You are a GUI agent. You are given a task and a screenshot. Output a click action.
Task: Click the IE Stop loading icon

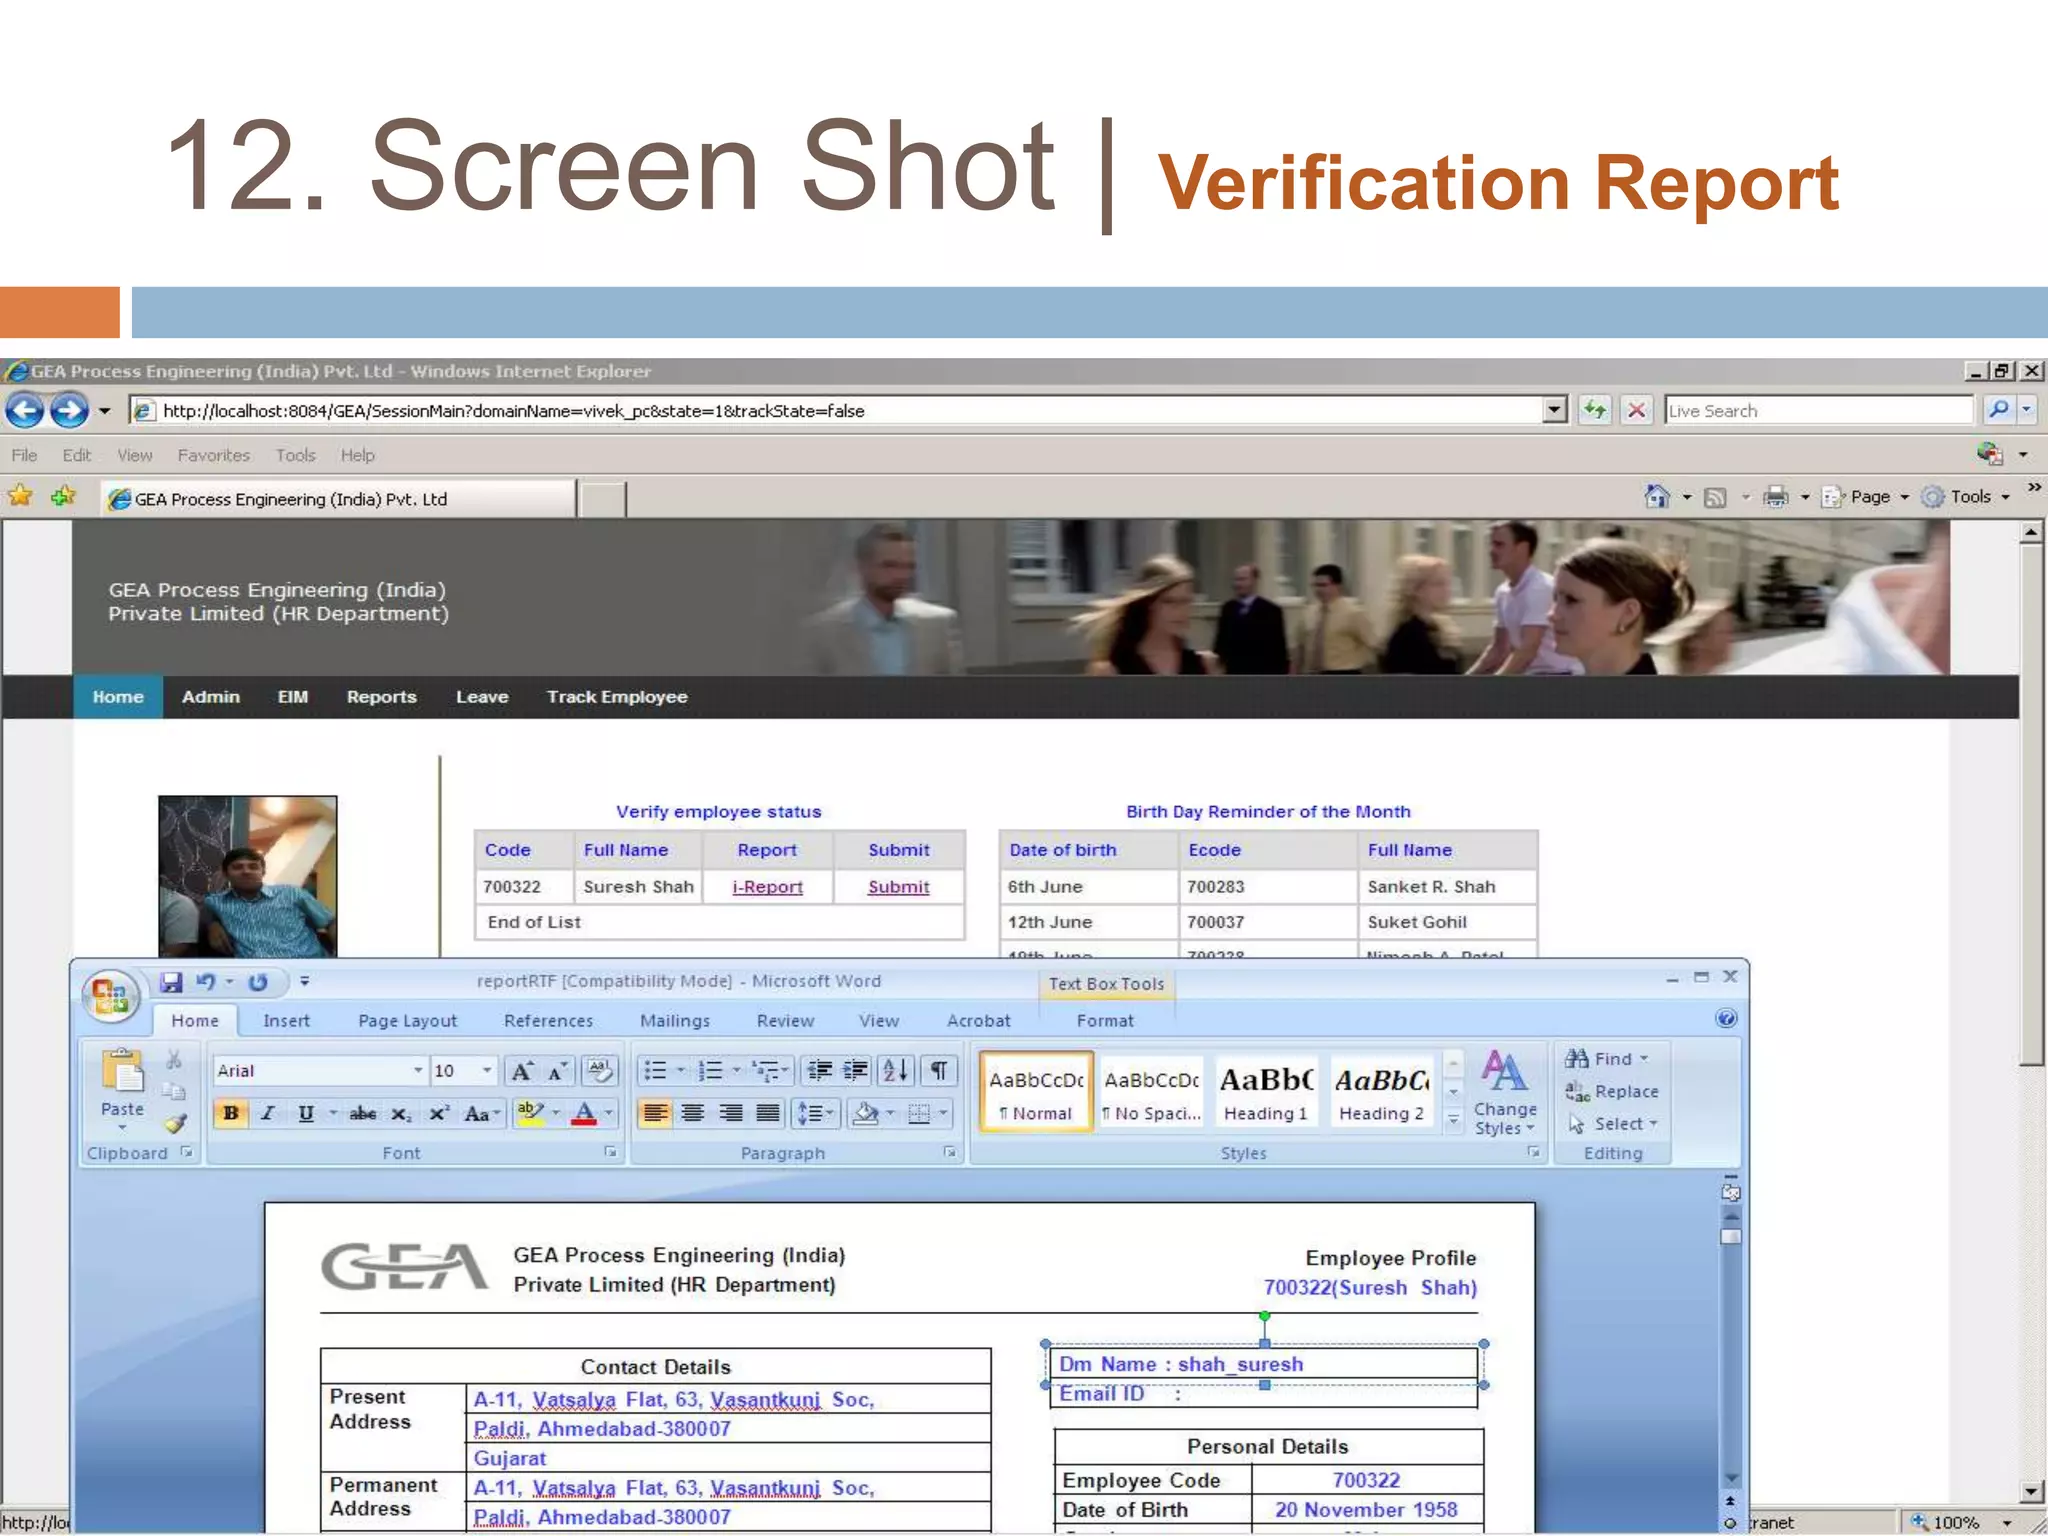pos(1637,410)
